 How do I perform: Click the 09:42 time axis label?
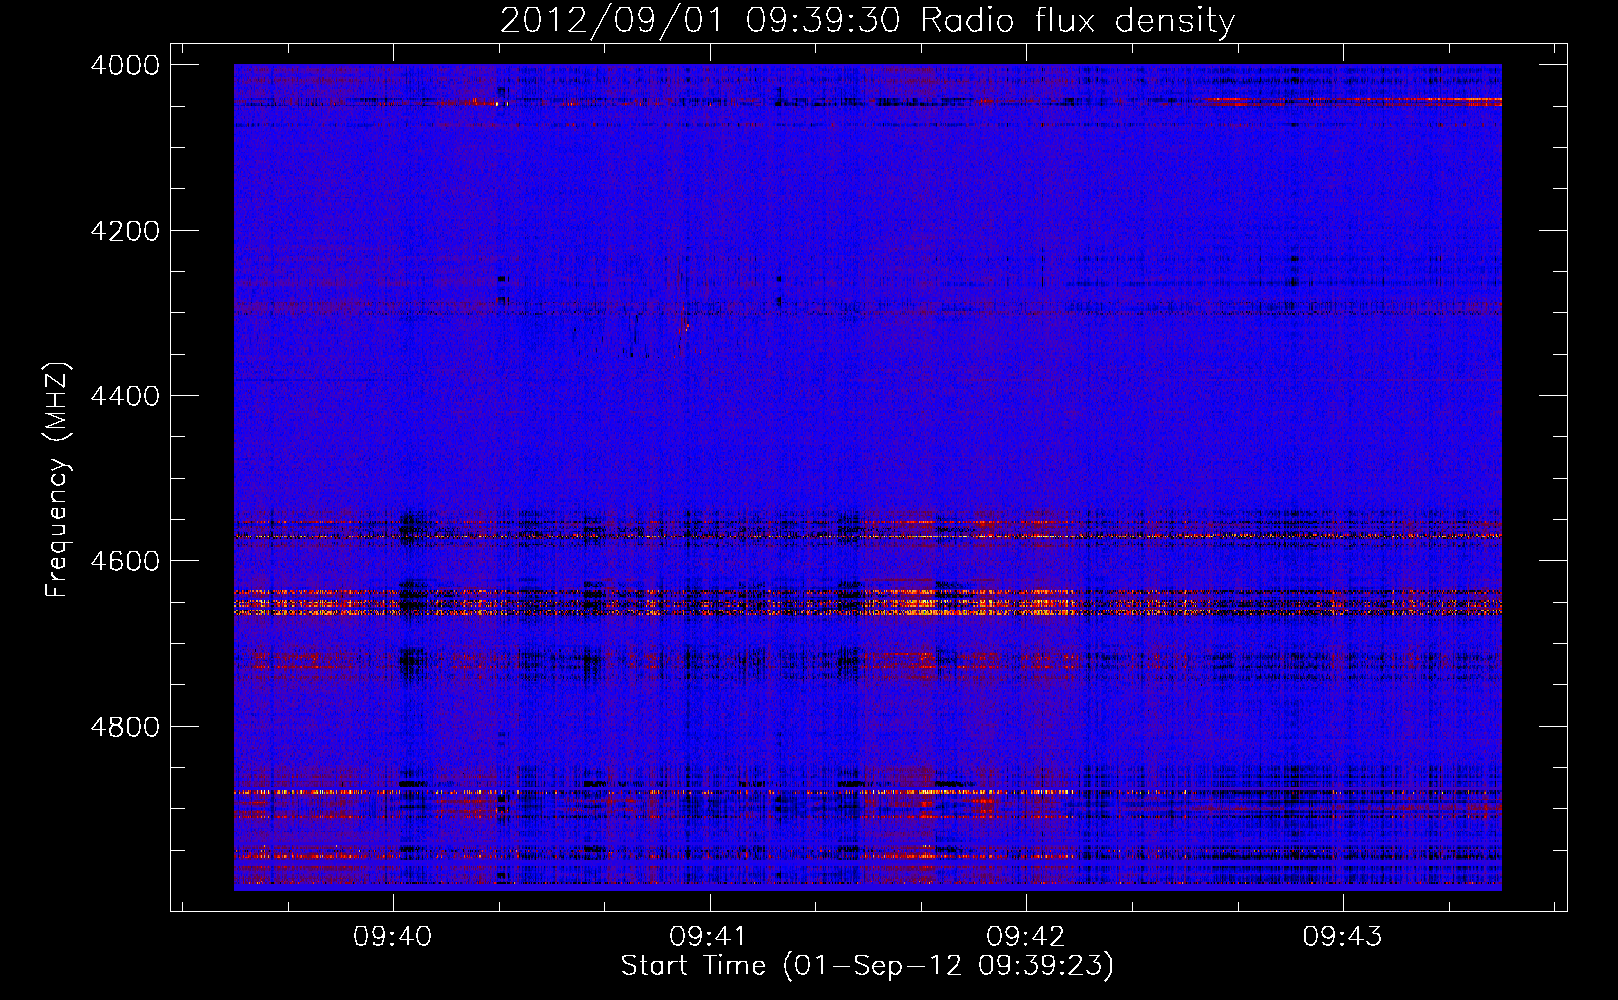coord(1026,936)
